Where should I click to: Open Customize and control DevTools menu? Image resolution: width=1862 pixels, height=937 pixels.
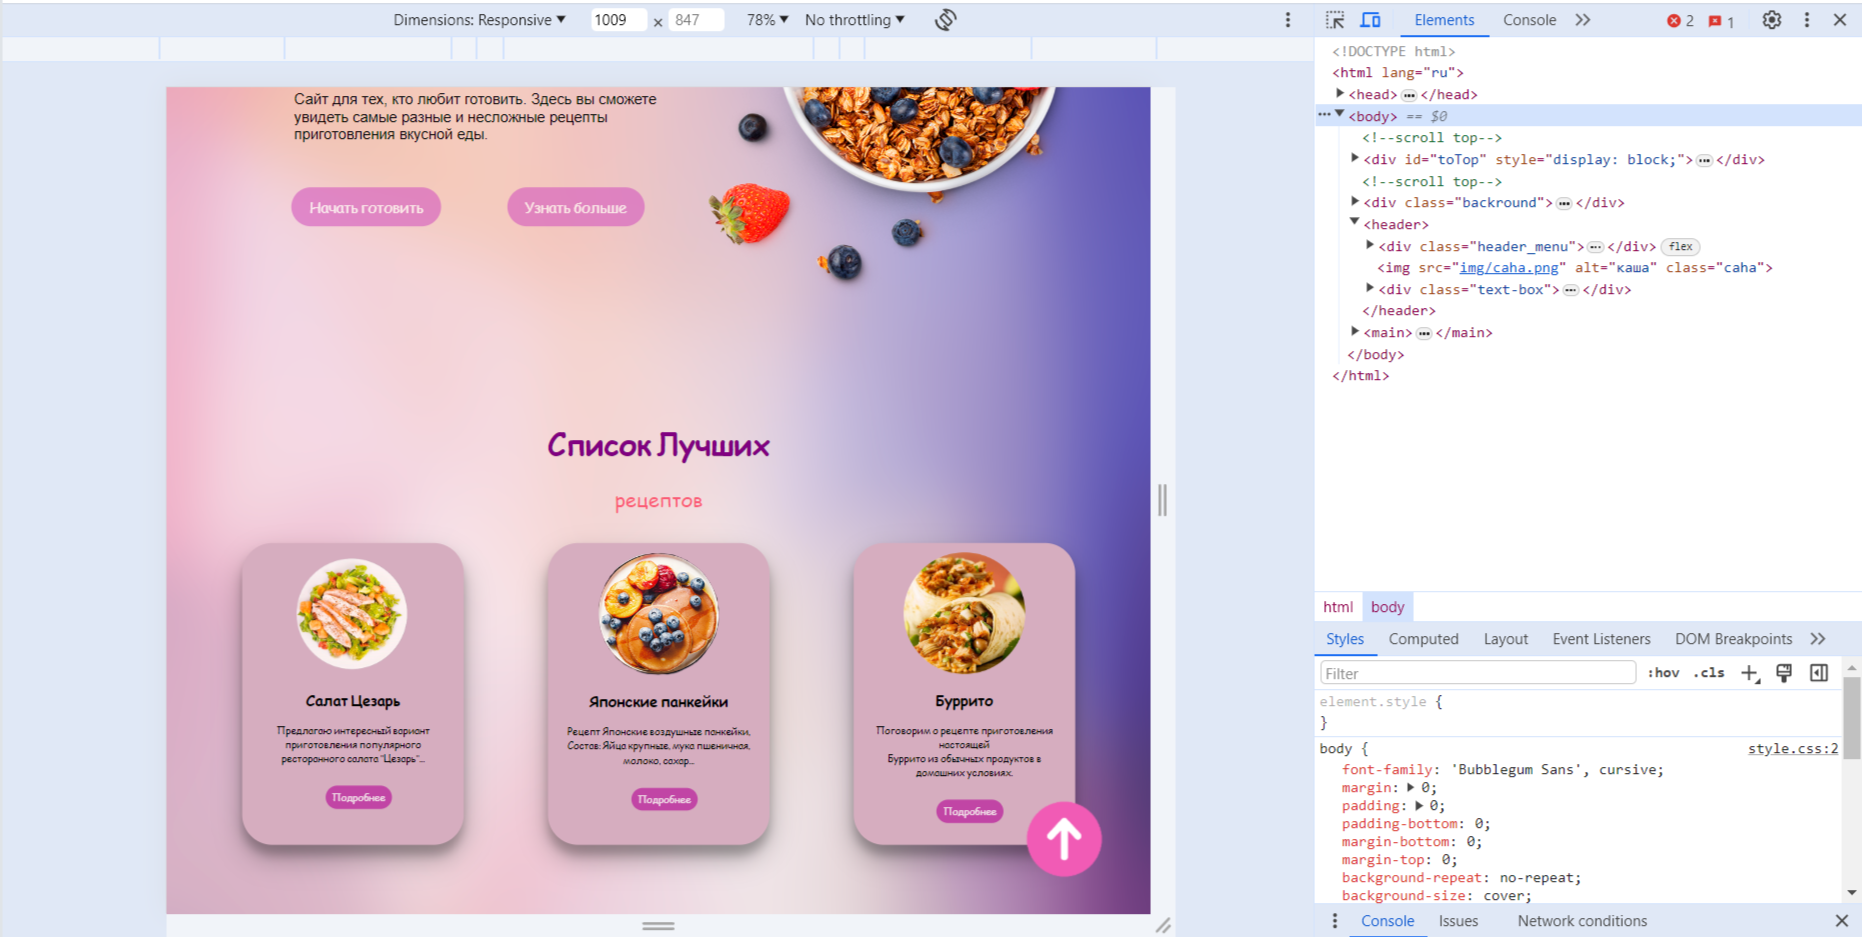pos(1807,20)
